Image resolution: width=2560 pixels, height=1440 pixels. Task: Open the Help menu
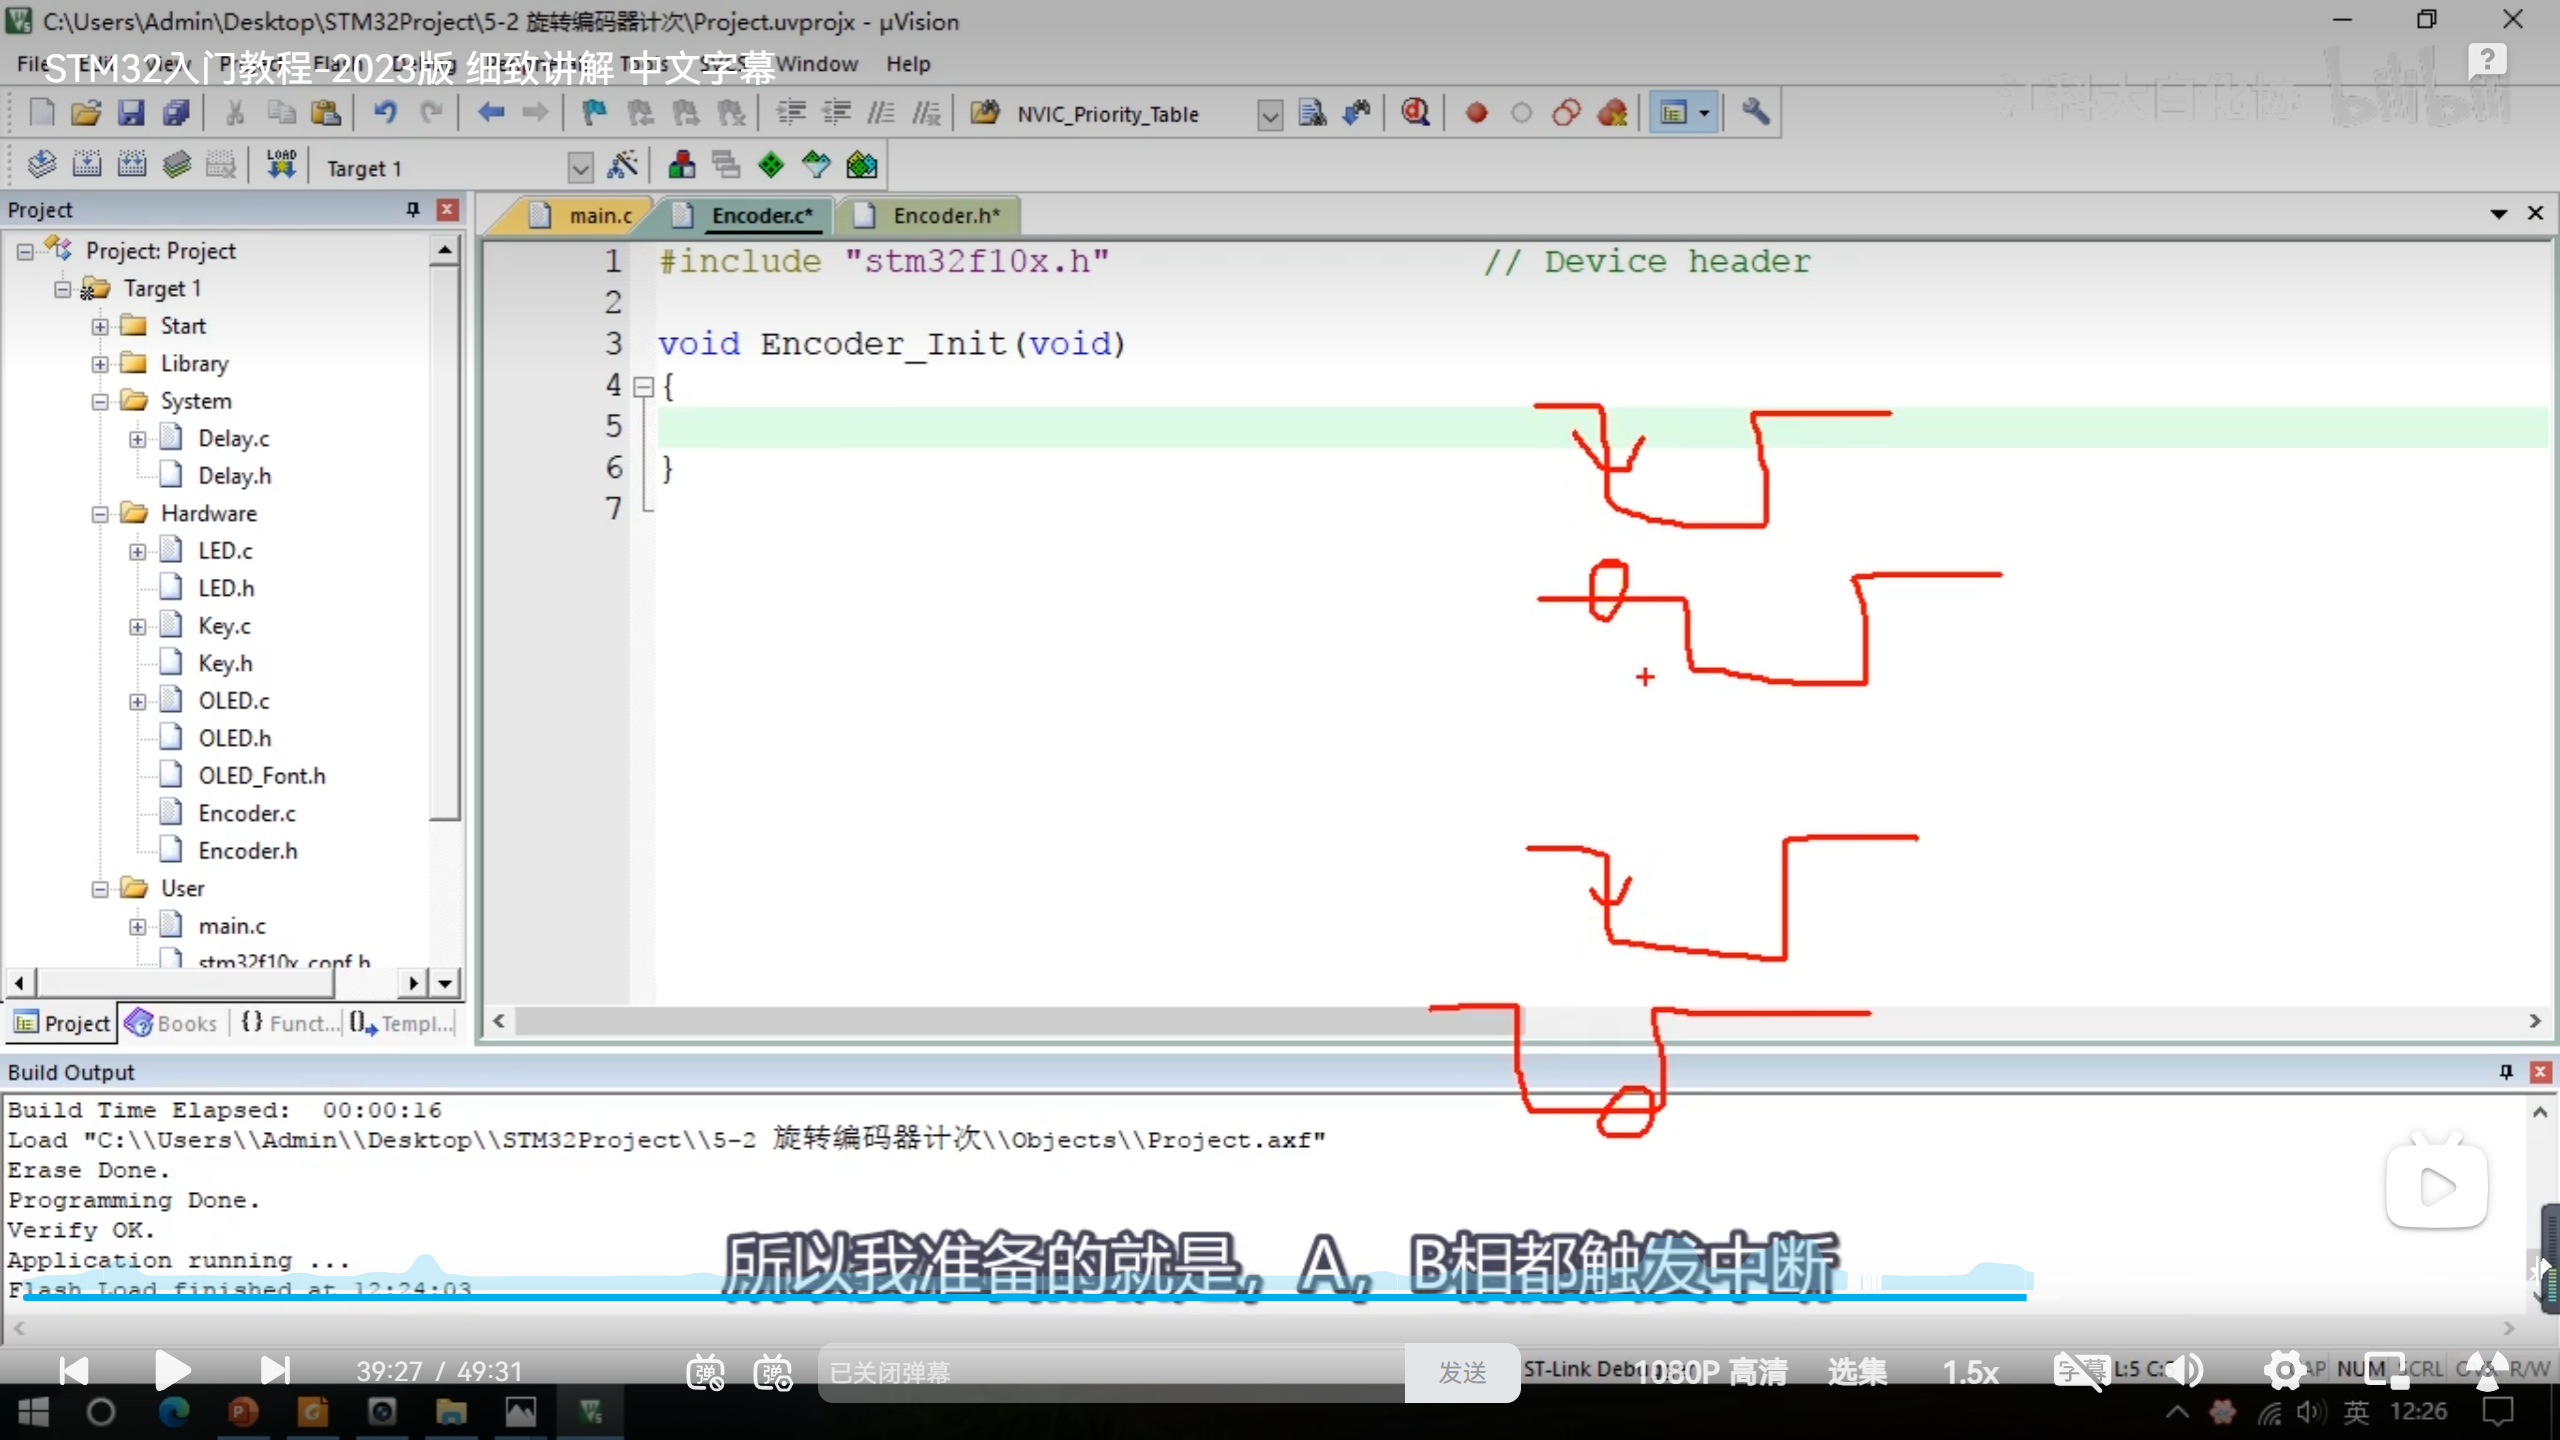907,64
